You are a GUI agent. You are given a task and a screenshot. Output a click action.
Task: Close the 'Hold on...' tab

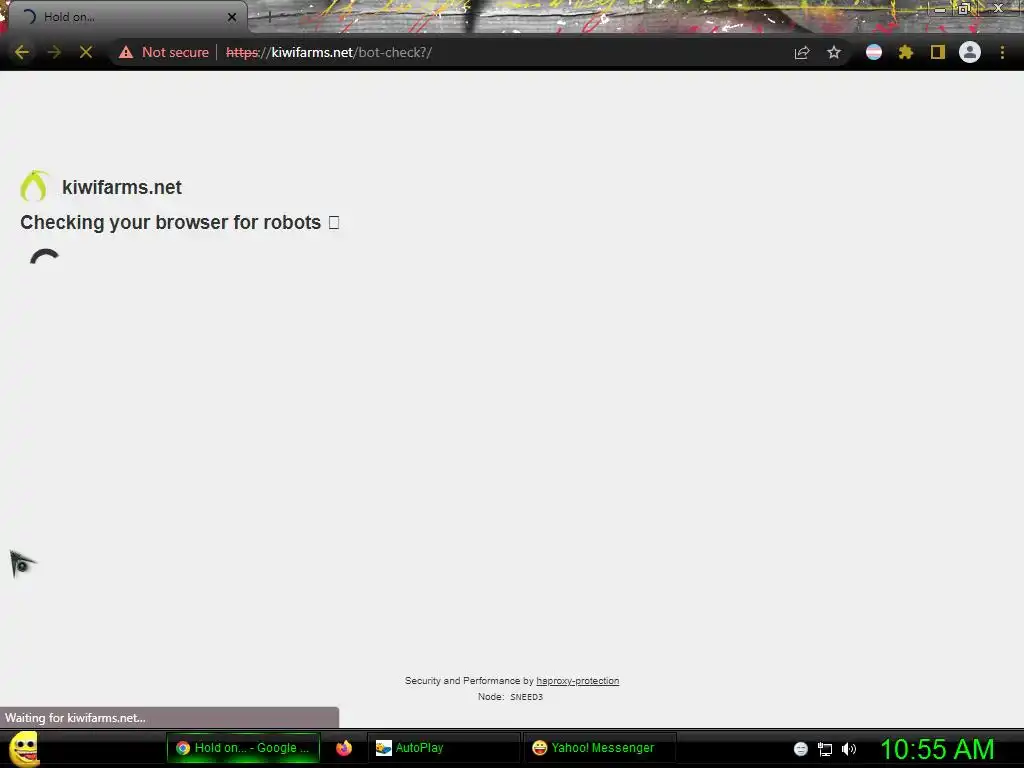click(232, 17)
